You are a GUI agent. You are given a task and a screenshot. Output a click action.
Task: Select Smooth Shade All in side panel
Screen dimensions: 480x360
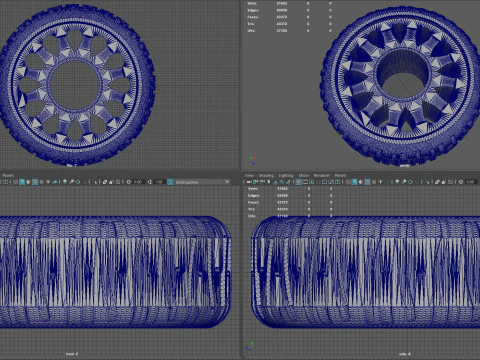[x=354, y=182]
